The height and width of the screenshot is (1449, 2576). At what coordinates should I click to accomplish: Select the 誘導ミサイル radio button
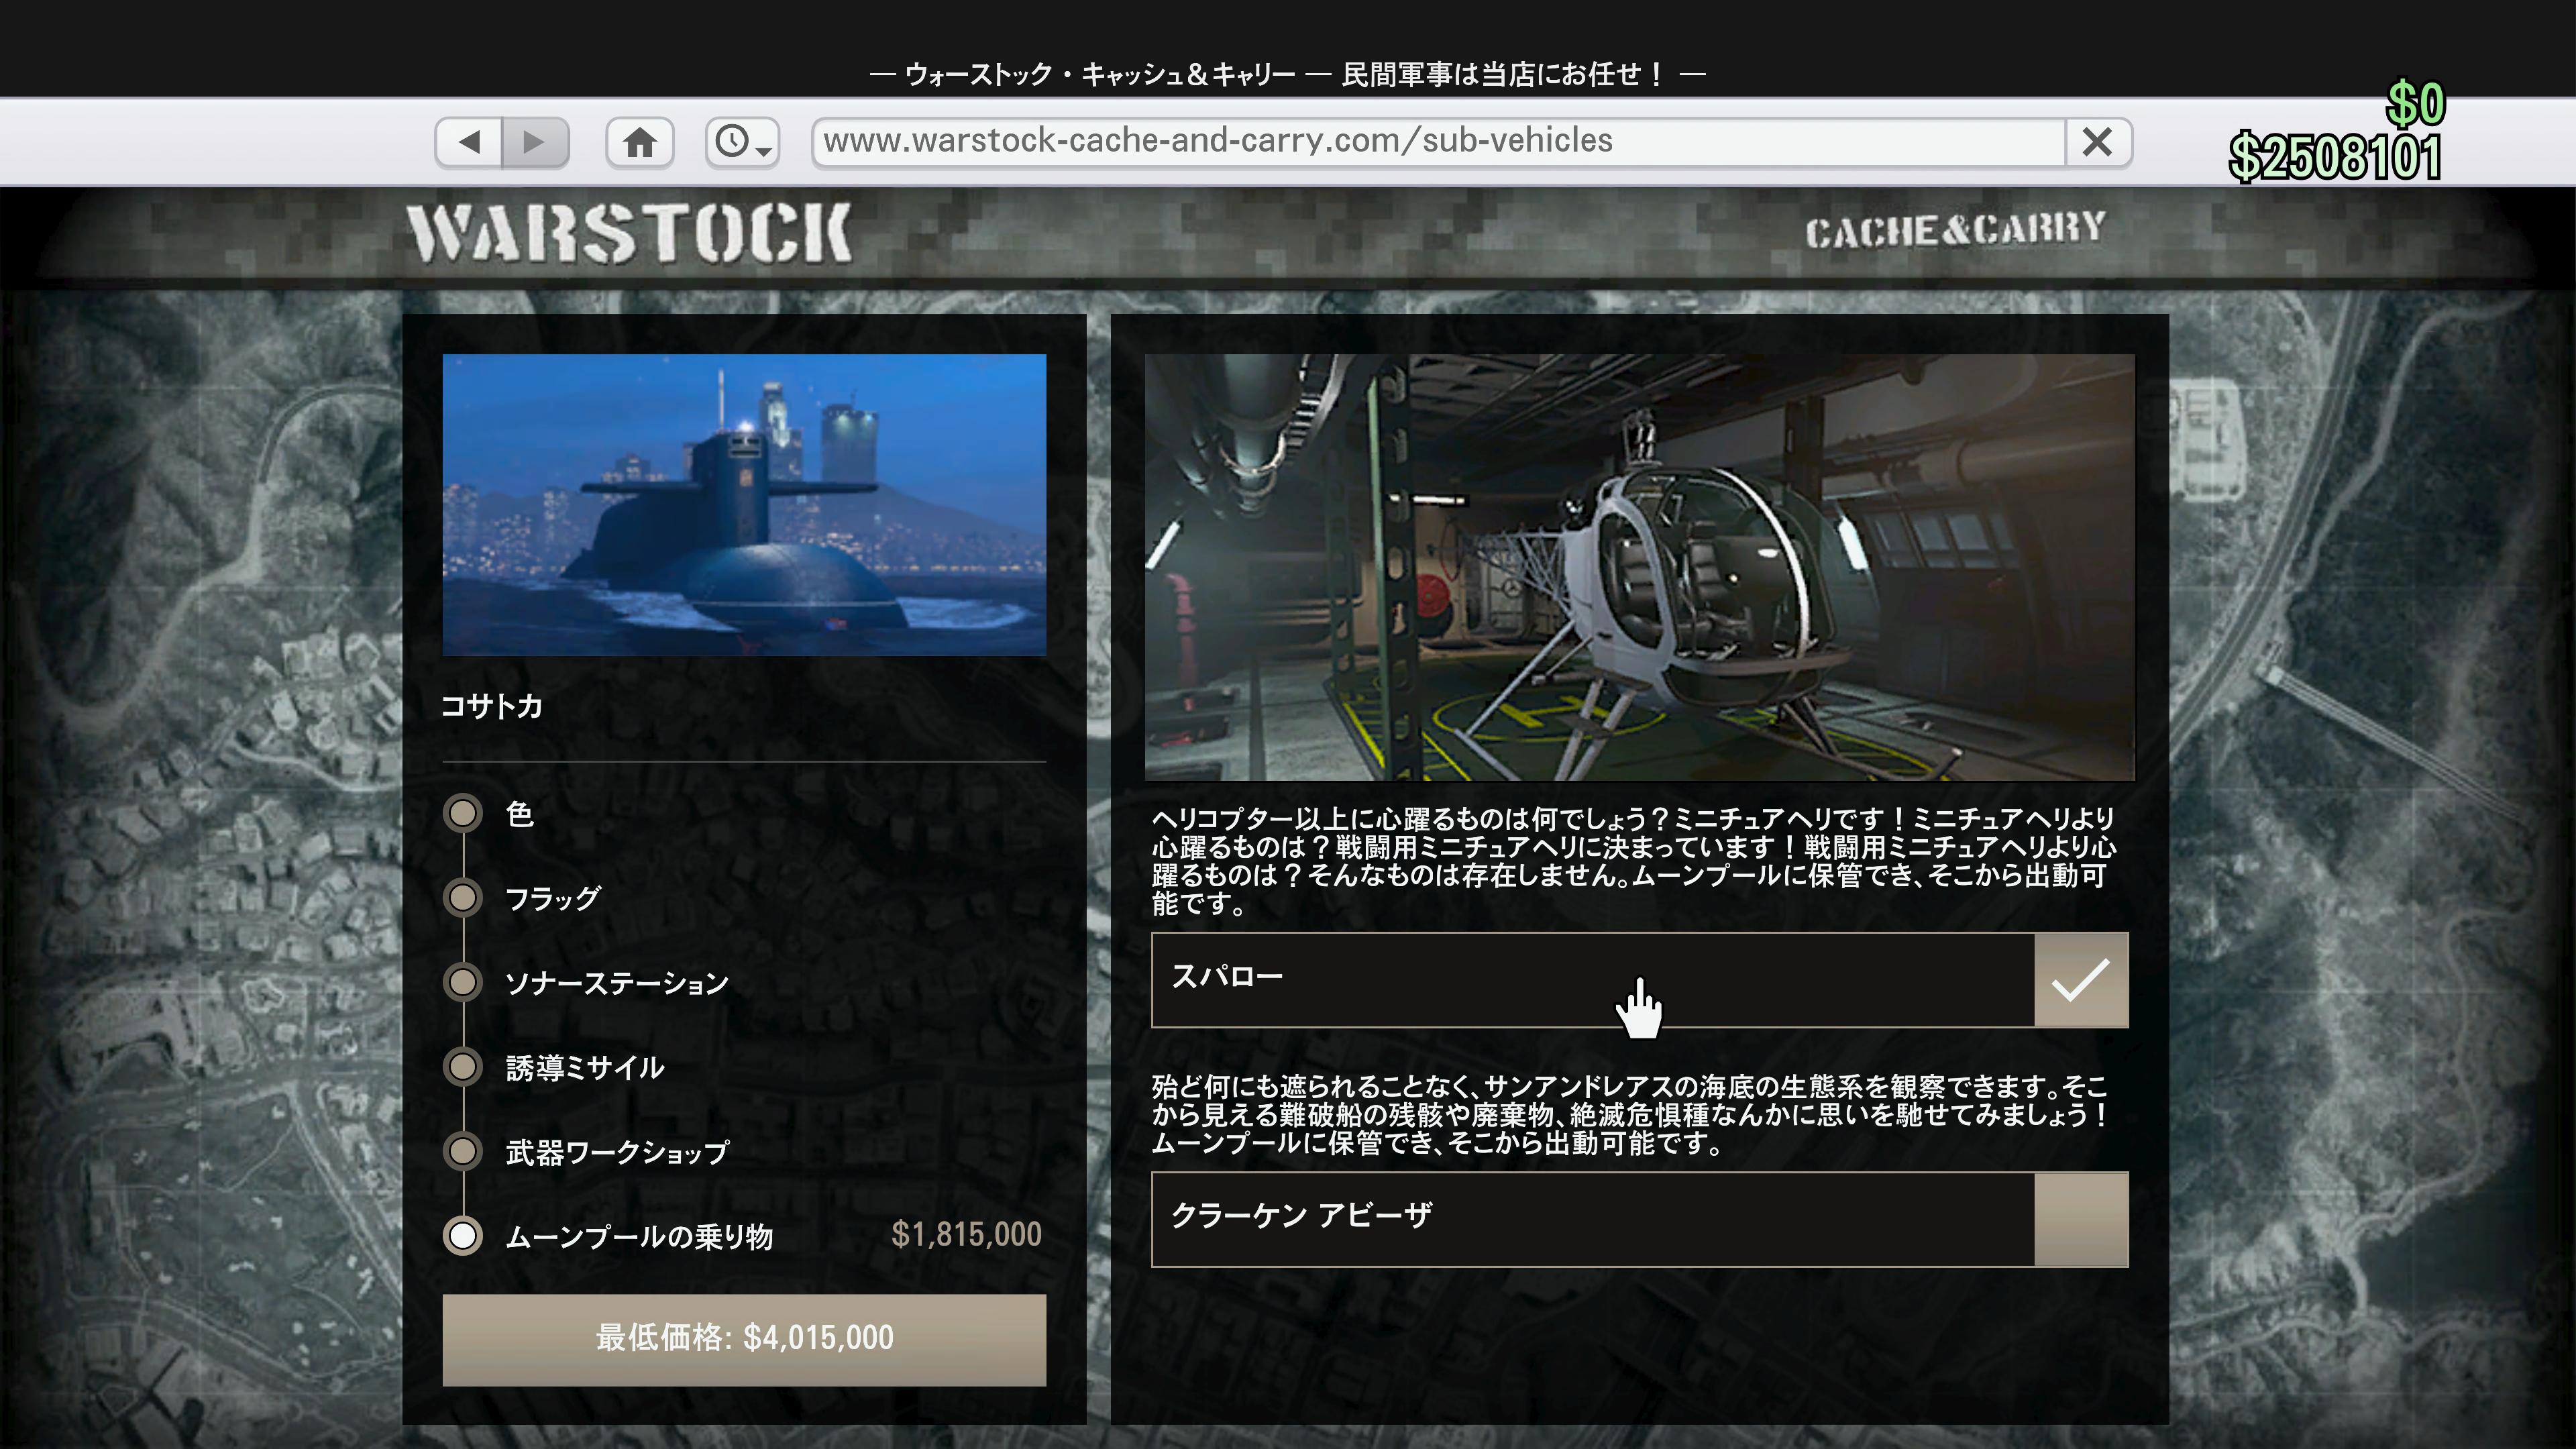[x=462, y=1067]
